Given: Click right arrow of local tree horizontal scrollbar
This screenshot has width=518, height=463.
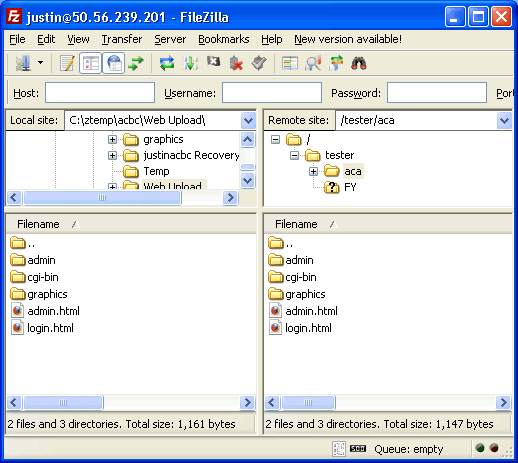Looking at the screenshot, I should coord(230,198).
